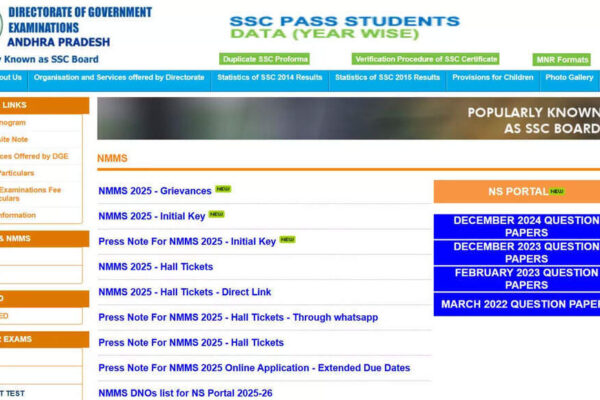Image resolution: width=600 pixels, height=400 pixels.
Task: Click the New badge next to NMMS 2025 - Initial Key
Action: (x=216, y=214)
